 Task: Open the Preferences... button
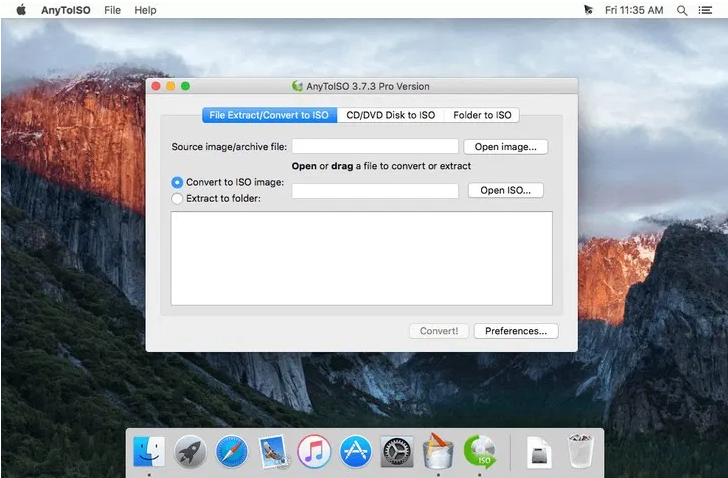tap(515, 331)
